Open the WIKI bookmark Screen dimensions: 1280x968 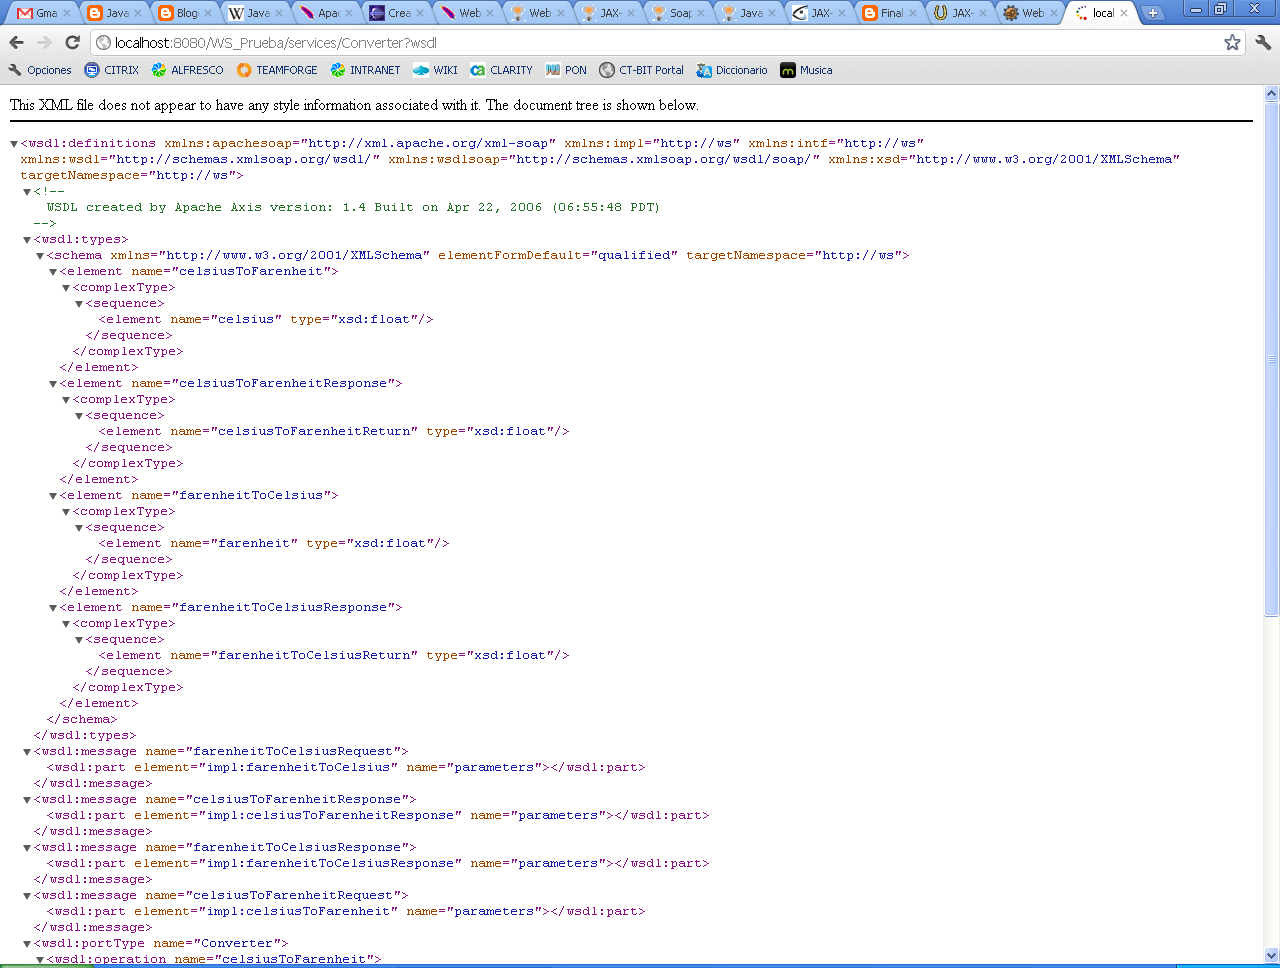tap(435, 70)
